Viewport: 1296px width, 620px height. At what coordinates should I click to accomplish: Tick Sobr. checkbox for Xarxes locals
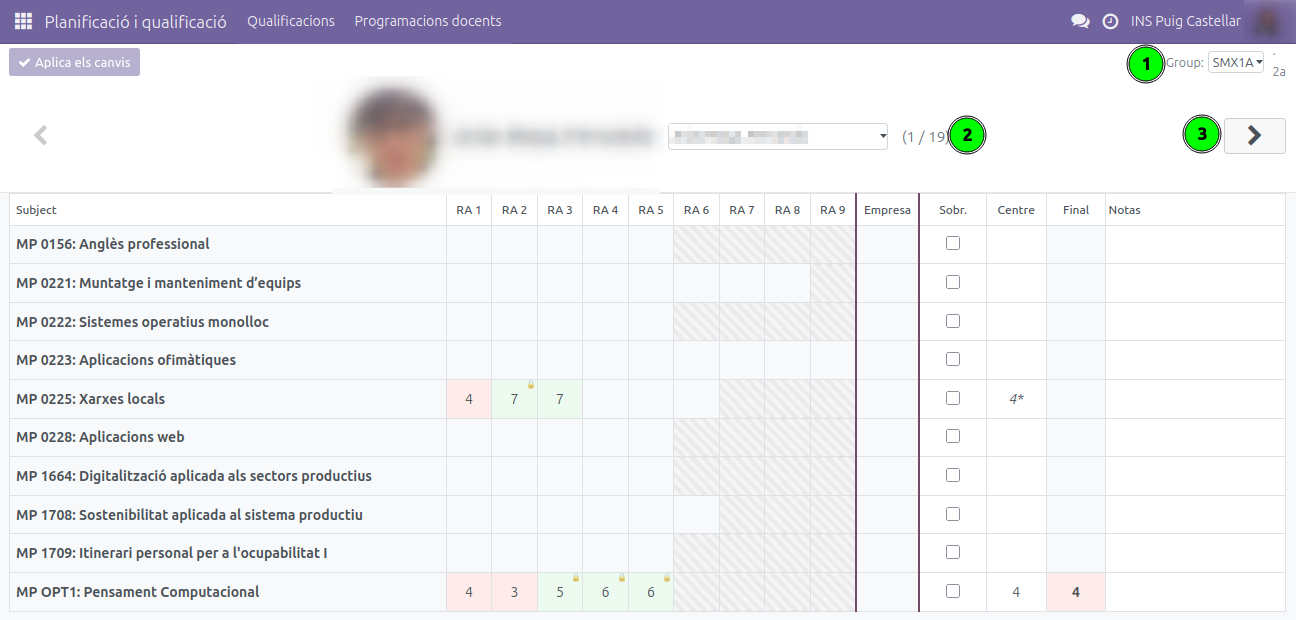(953, 398)
